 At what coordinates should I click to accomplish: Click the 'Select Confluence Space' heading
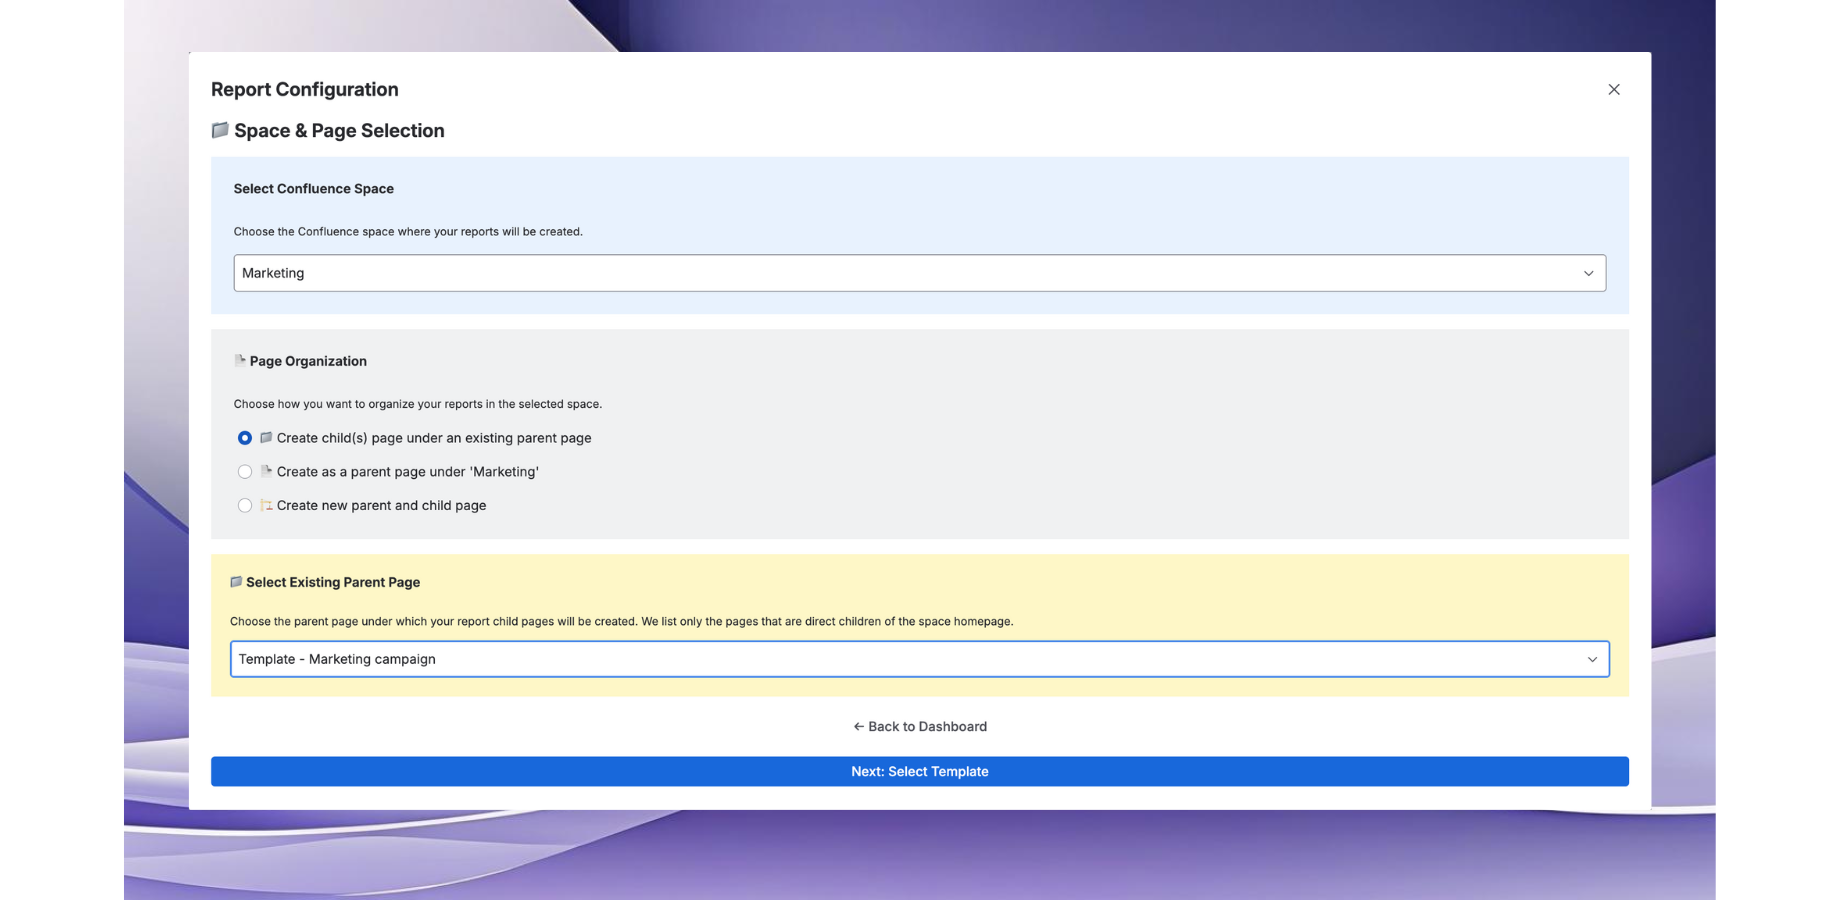(x=313, y=189)
